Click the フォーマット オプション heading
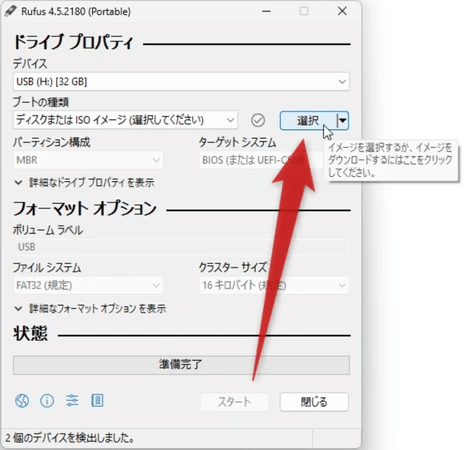The width and height of the screenshot is (467, 450). click(85, 208)
